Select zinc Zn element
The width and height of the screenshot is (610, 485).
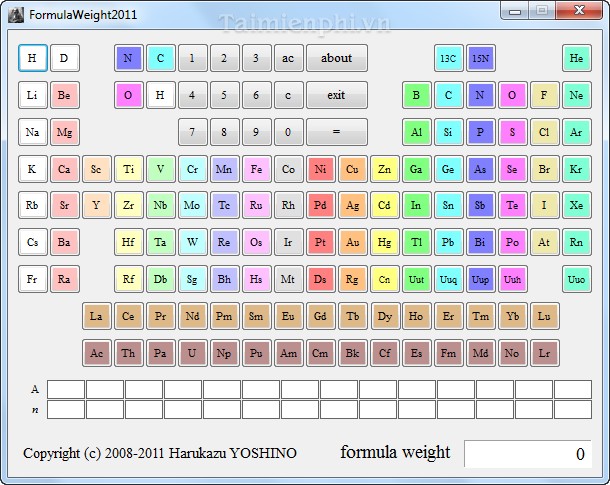(384, 169)
